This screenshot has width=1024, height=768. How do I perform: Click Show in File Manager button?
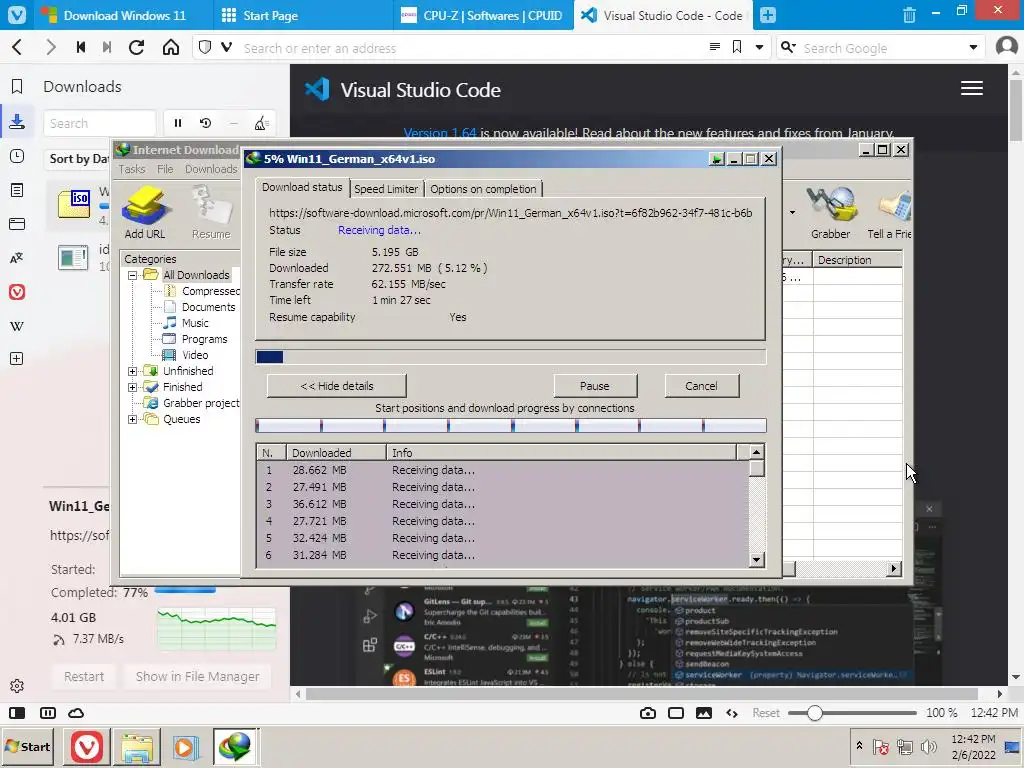[x=197, y=677]
